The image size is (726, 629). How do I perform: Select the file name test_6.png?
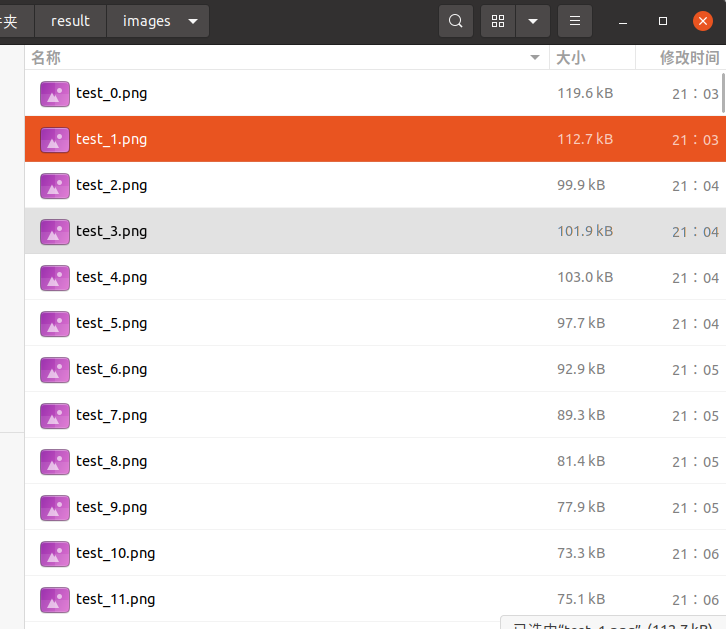[112, 369]
